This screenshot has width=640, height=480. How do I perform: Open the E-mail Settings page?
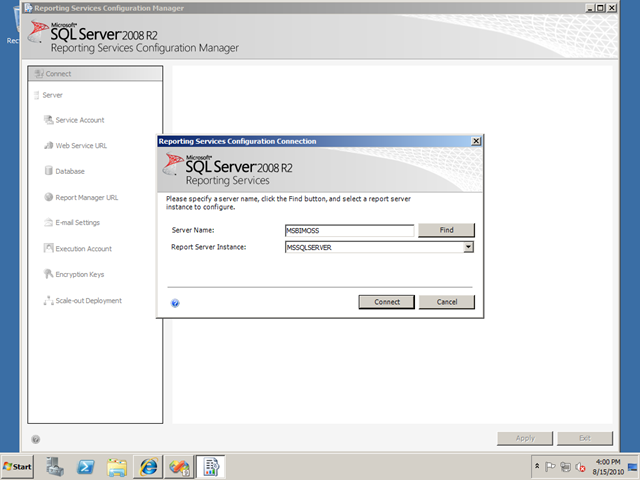click(78, 222)
